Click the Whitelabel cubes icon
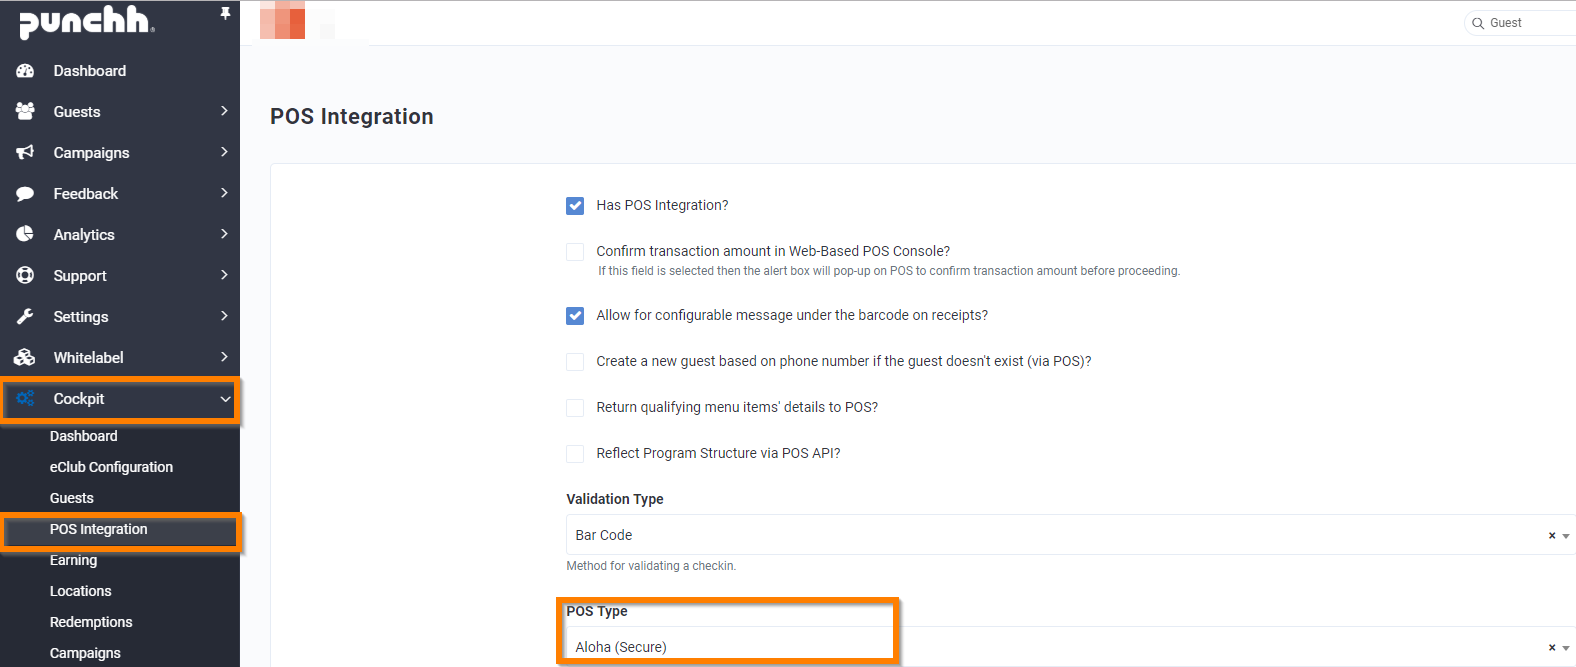Image resolution: width=1576 pixels, height=667 pixels. (x=26, y=358)
